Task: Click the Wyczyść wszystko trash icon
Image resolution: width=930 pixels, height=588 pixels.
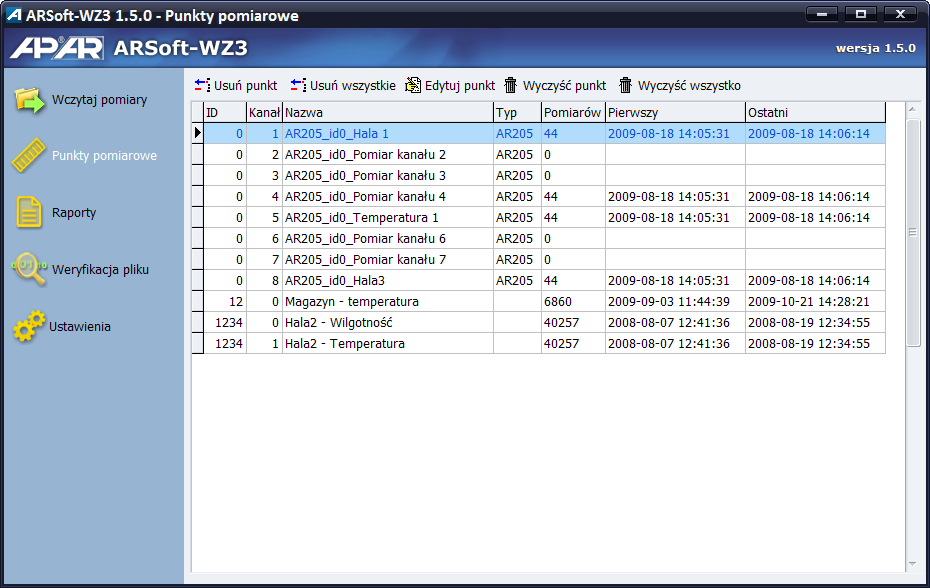Action: pyautogui.click(x=625, y=85)
